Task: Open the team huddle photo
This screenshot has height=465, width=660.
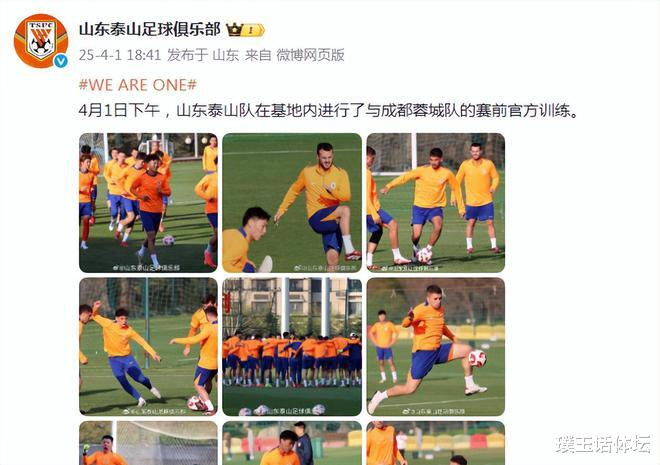Action: pos(292,346)
